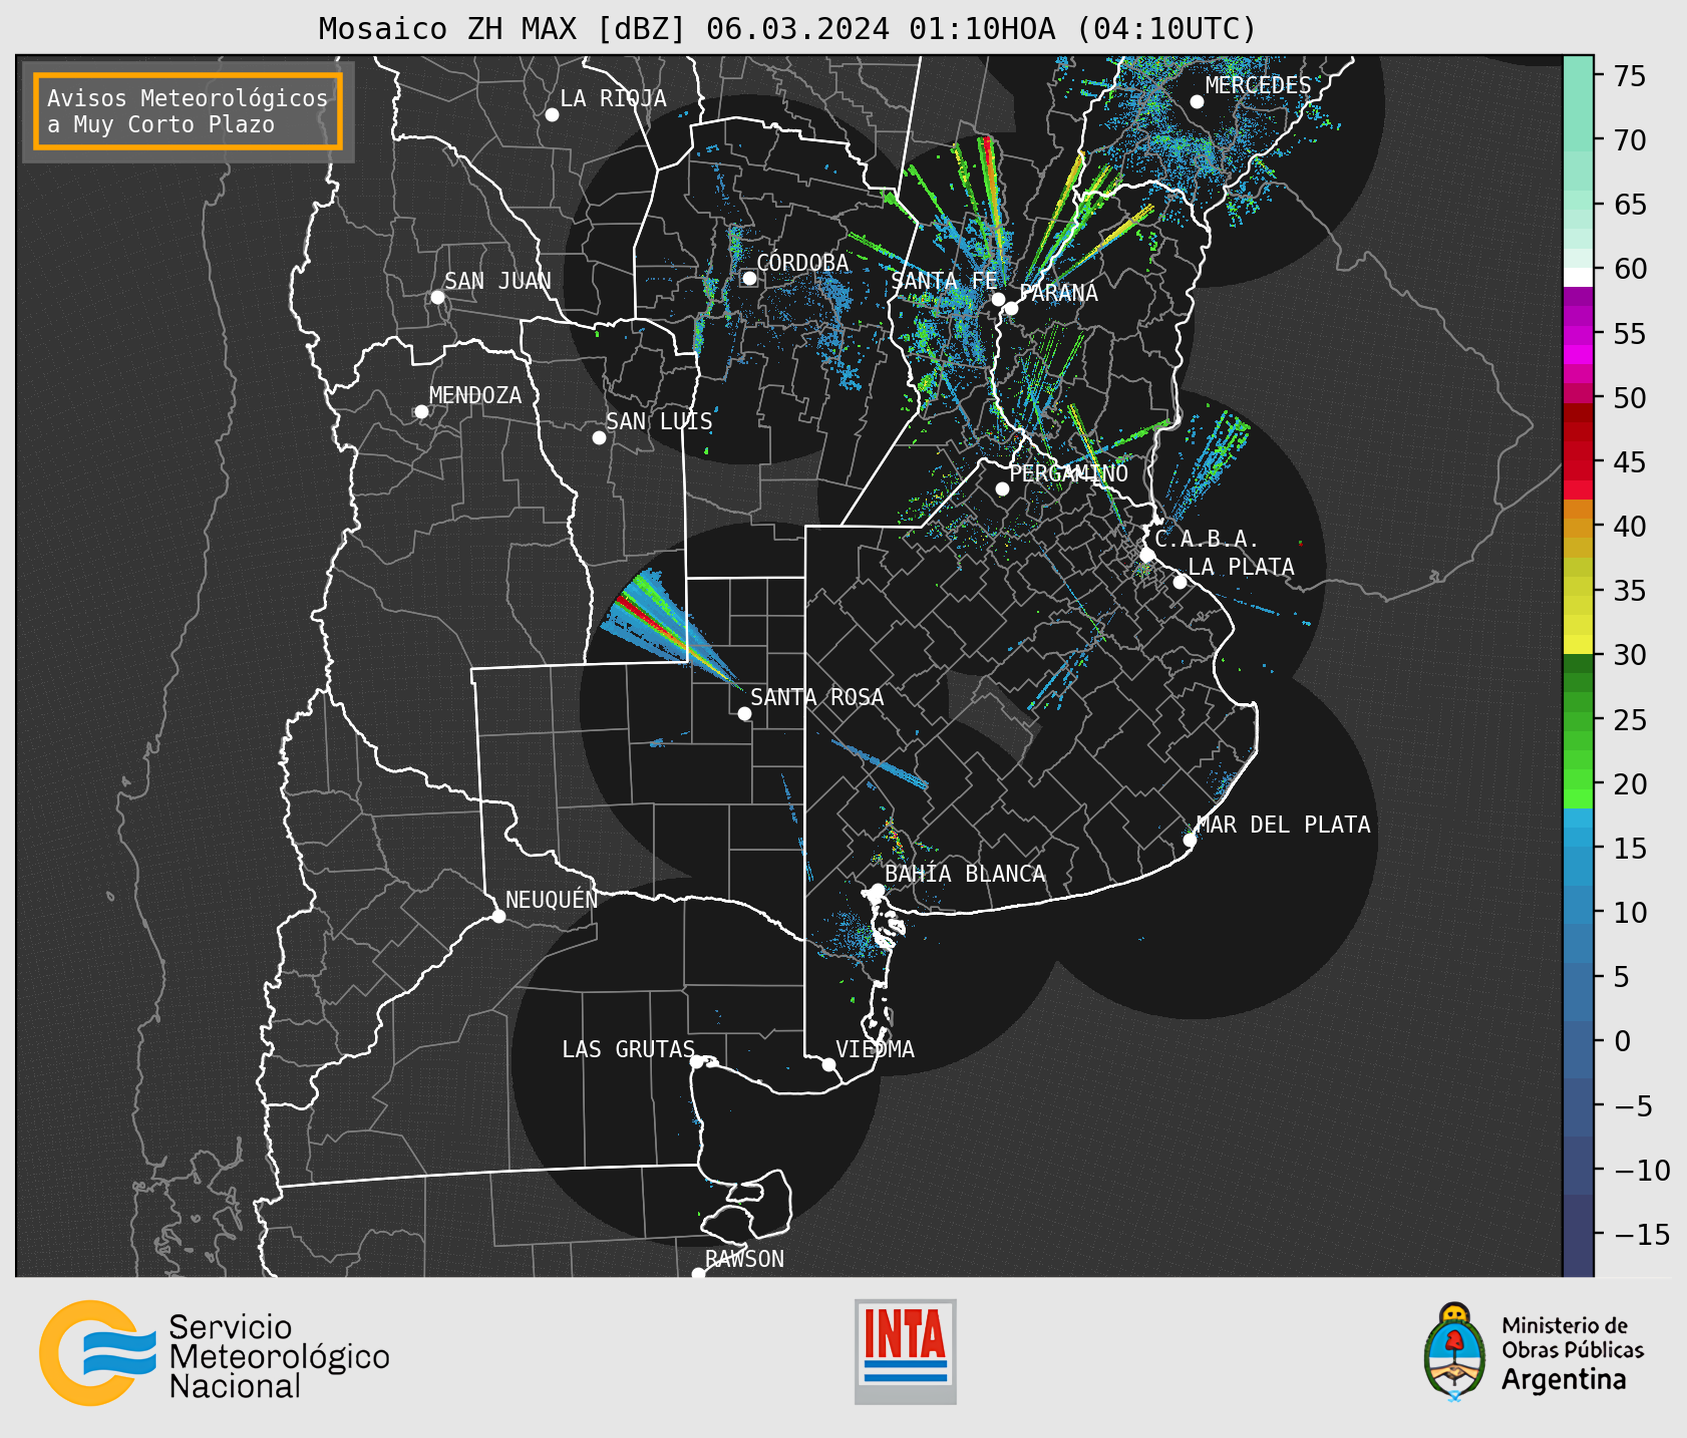Click the Ministerio de Obras Públicas Argentina text
The height and width of the screenshot is (1438, 1687).
[1572, 1353]
